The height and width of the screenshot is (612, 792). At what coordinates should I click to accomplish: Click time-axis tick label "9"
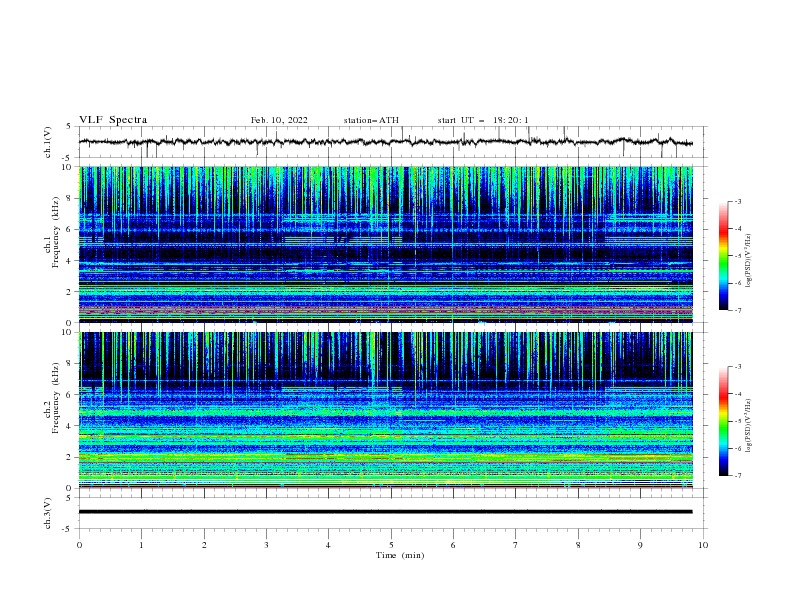pyautogui.click(x=640, y=545)
